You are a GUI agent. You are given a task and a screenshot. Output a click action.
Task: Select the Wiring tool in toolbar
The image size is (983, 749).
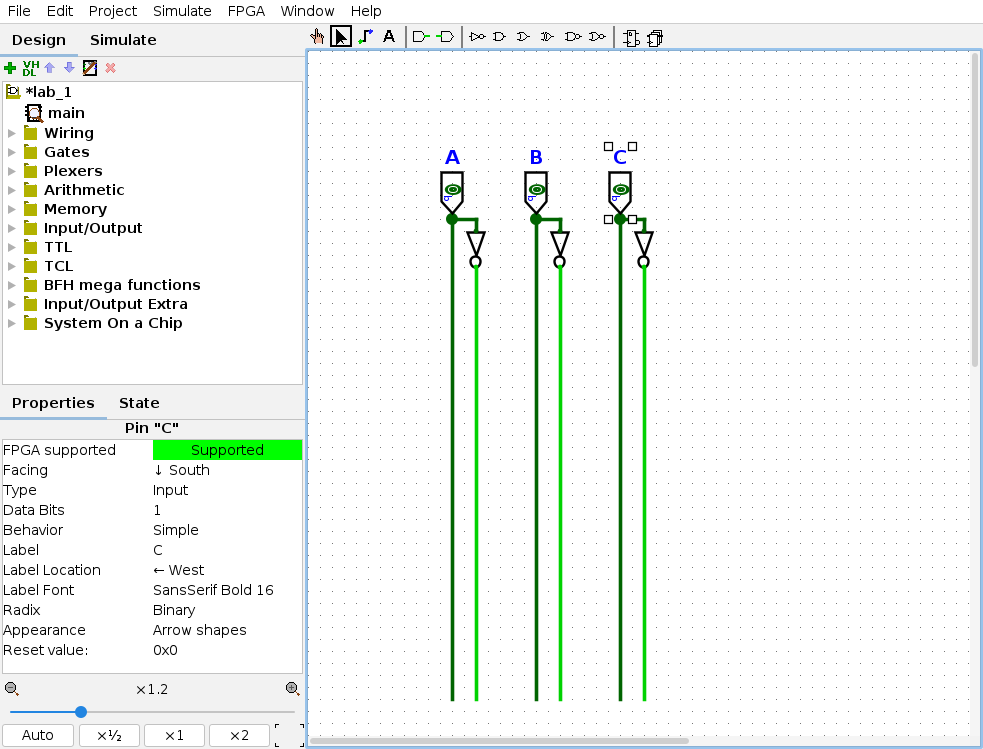pos(365,37)
